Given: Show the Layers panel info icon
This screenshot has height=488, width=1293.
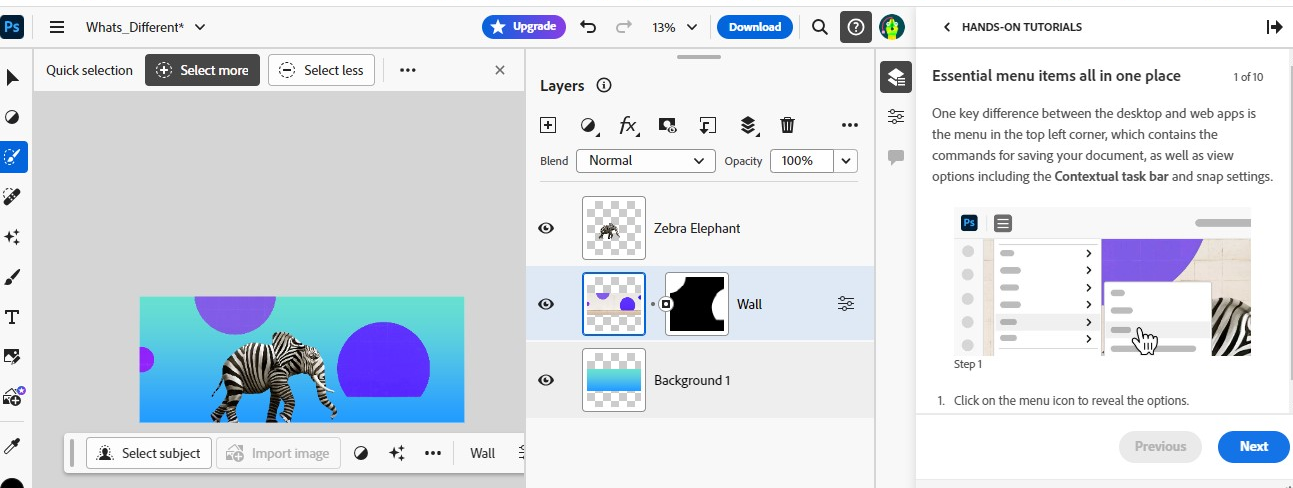Looking at the screenshot, I should coord(604,86).
